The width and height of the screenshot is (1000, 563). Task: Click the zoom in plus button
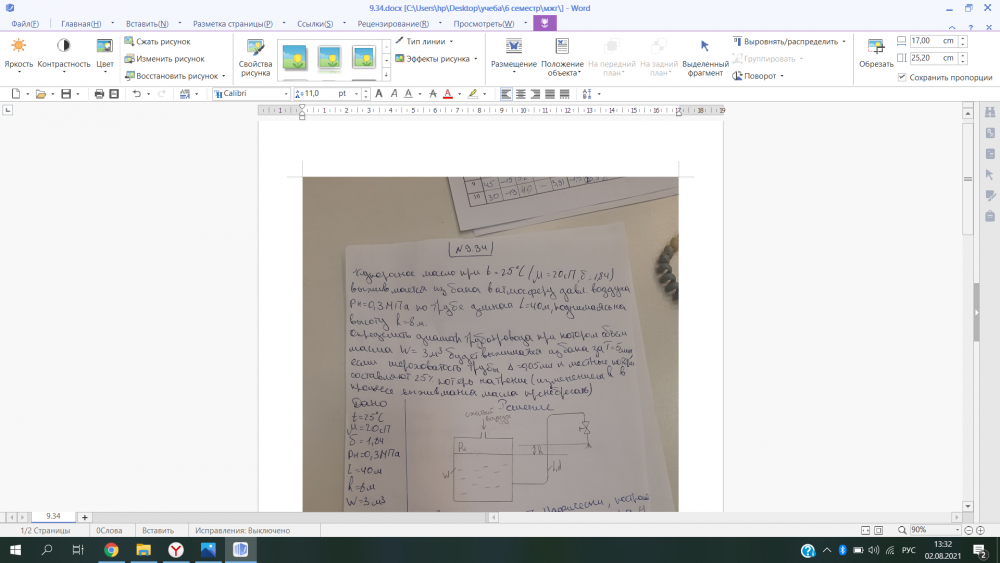tap(980, 530)
